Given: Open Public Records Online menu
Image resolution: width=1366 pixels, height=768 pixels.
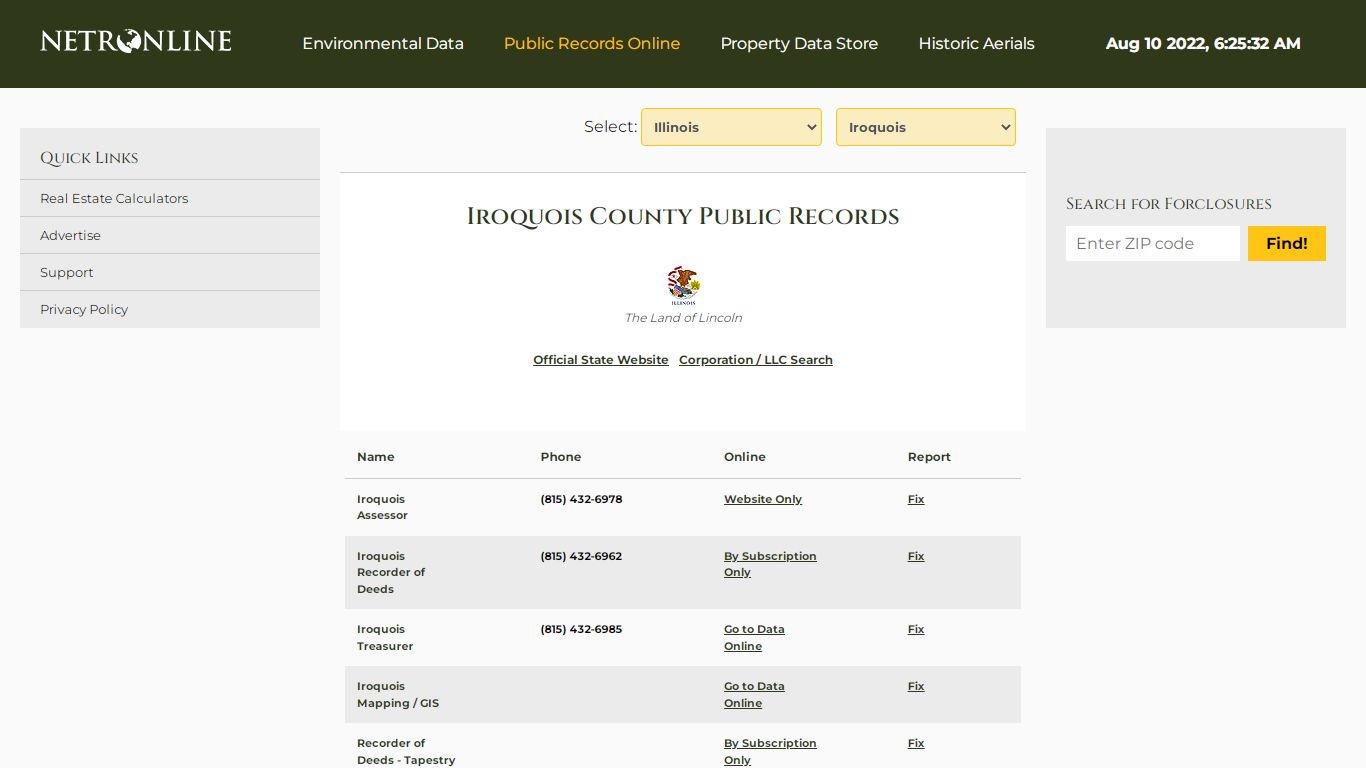Looking at the screenshot, I should 592,44.
